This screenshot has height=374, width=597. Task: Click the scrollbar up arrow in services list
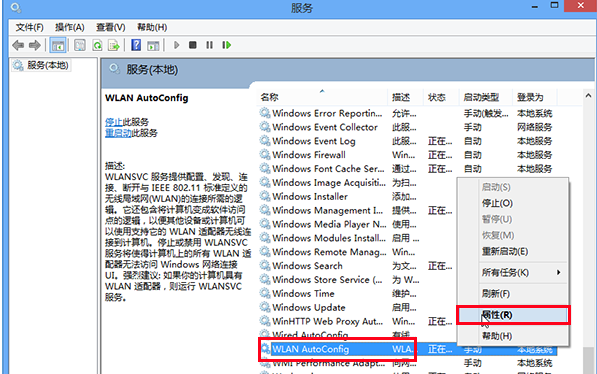588,96
